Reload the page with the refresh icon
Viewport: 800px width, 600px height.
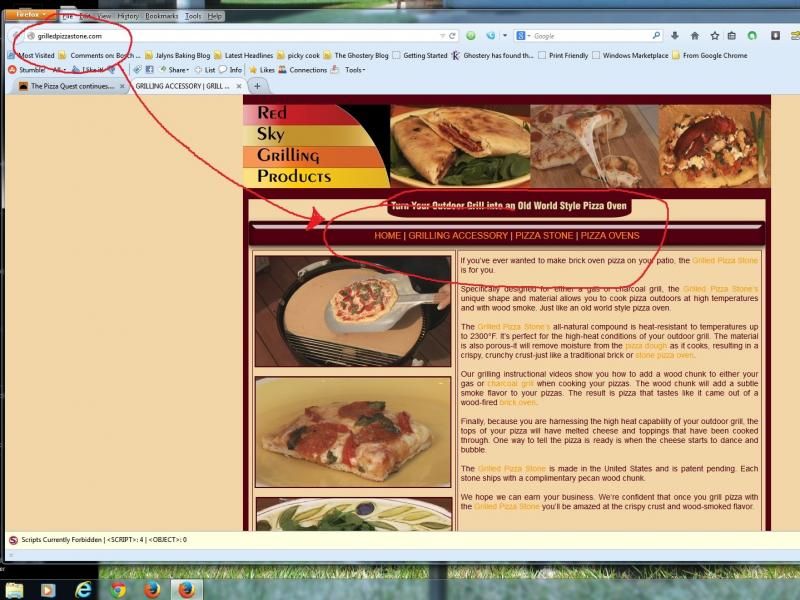coord(452,36)
